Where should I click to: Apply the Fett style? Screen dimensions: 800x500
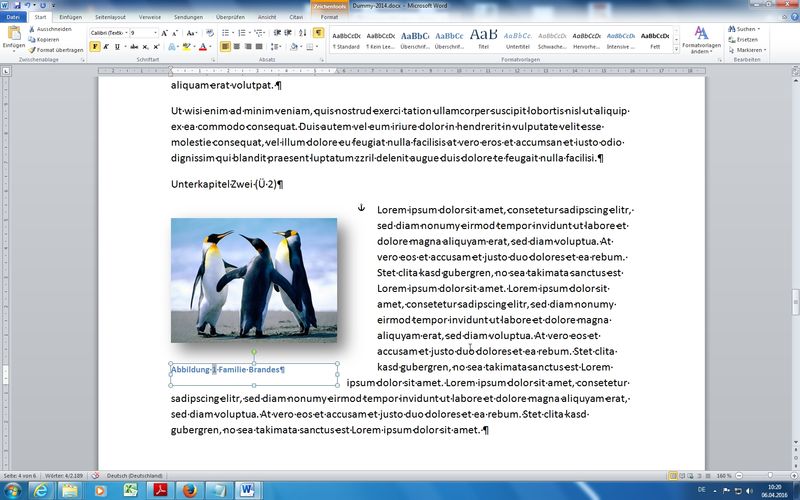coord(655,40)
